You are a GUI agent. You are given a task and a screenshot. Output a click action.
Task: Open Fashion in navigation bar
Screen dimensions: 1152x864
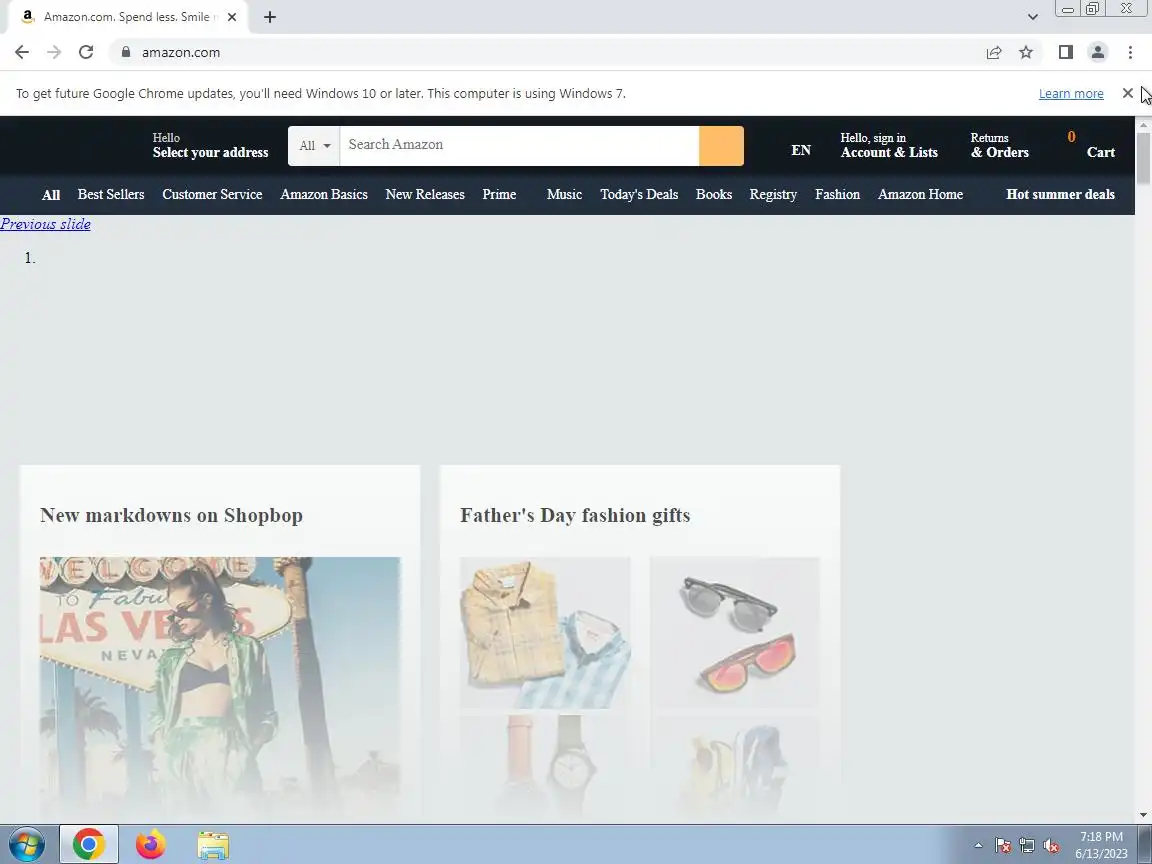838,195
